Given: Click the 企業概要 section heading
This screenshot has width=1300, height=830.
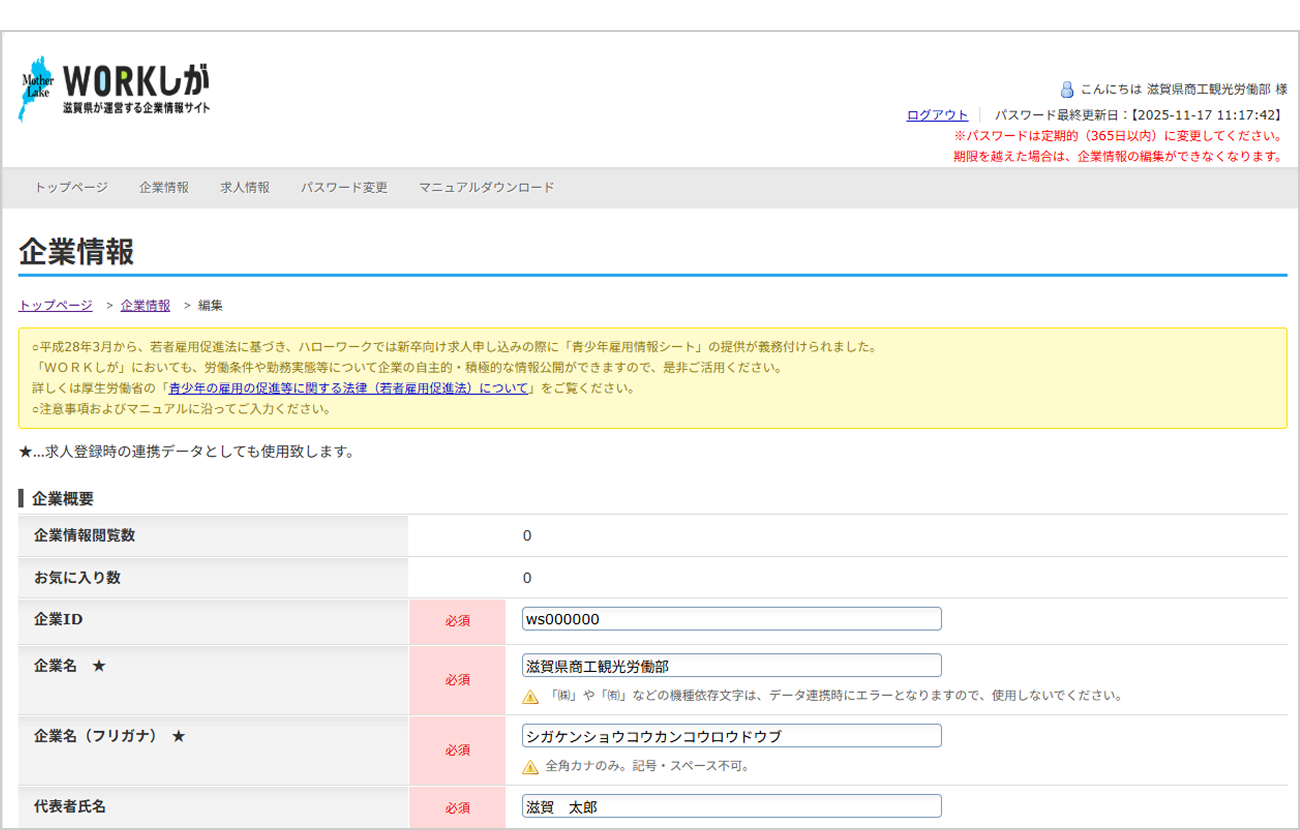Looking at the screenshot, I should click(x=63, y=498).
